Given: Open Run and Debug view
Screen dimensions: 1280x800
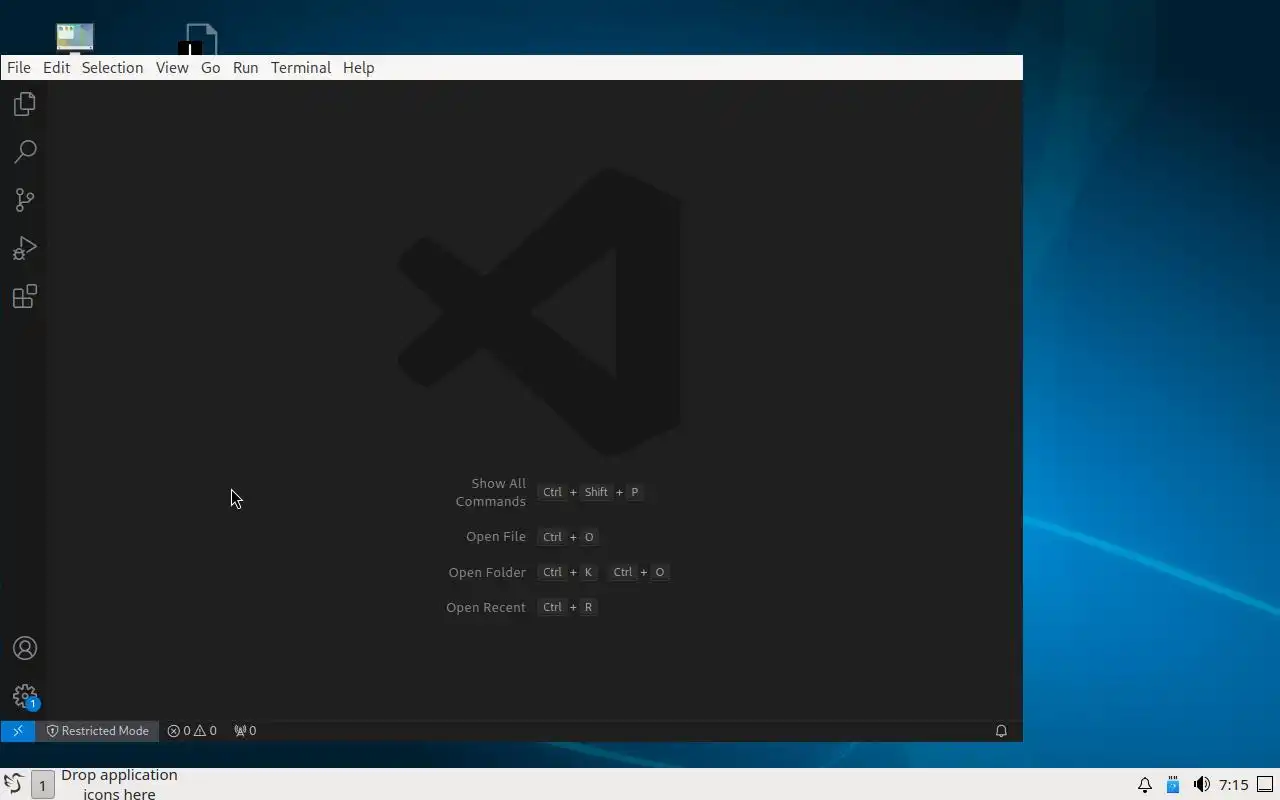Looking at the screenshot, I should (25, 248).
